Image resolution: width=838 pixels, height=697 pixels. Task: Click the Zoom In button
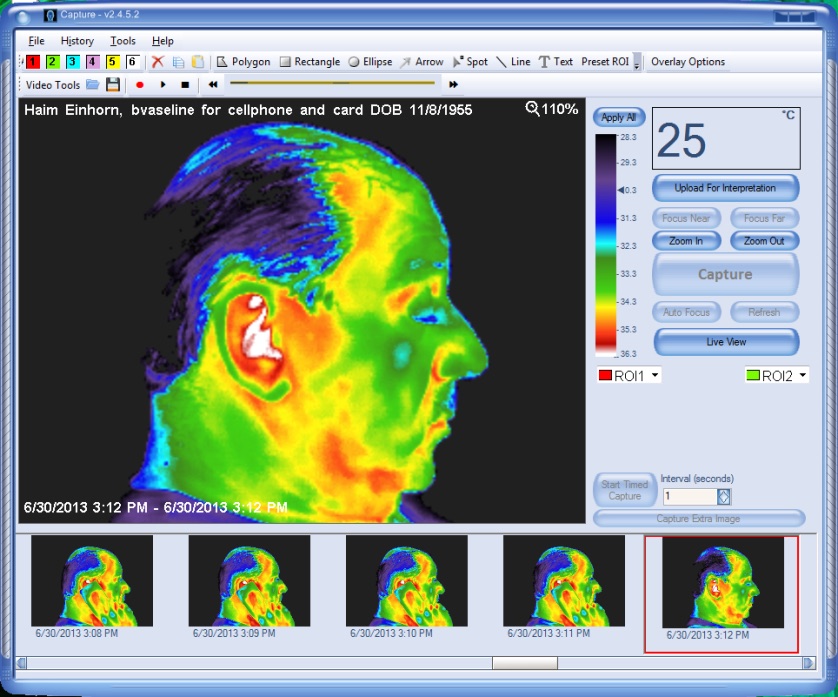686,241
